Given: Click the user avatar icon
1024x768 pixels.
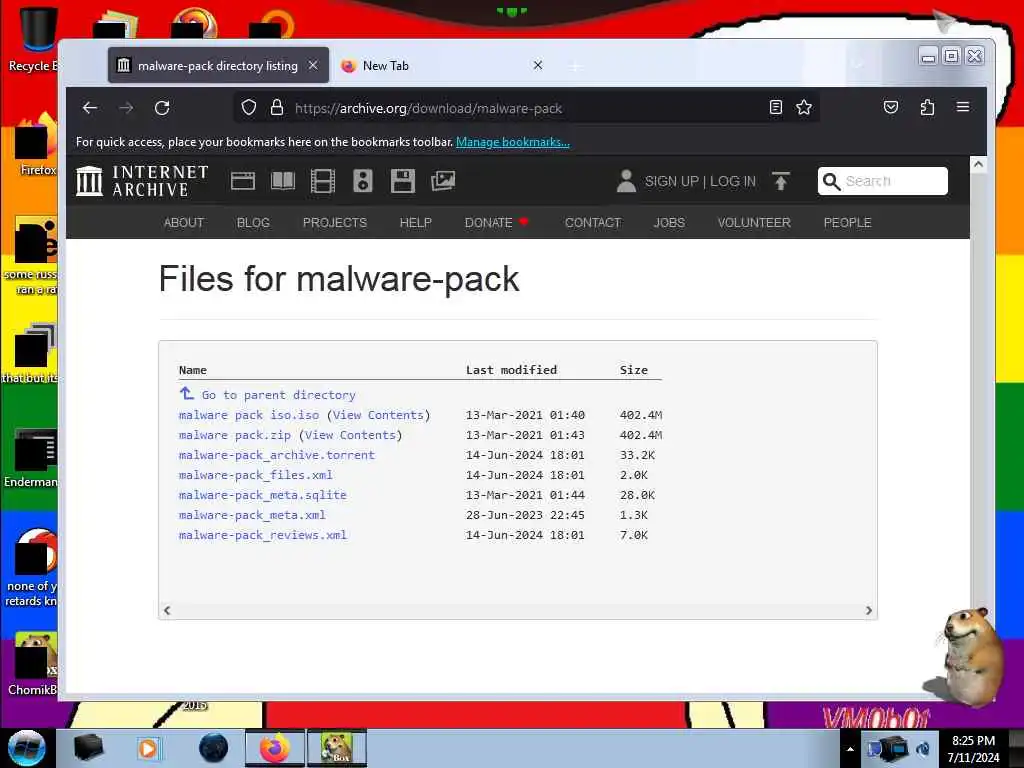Looking at the screenshot, I should pyautogui.click(x=626, y=181).
